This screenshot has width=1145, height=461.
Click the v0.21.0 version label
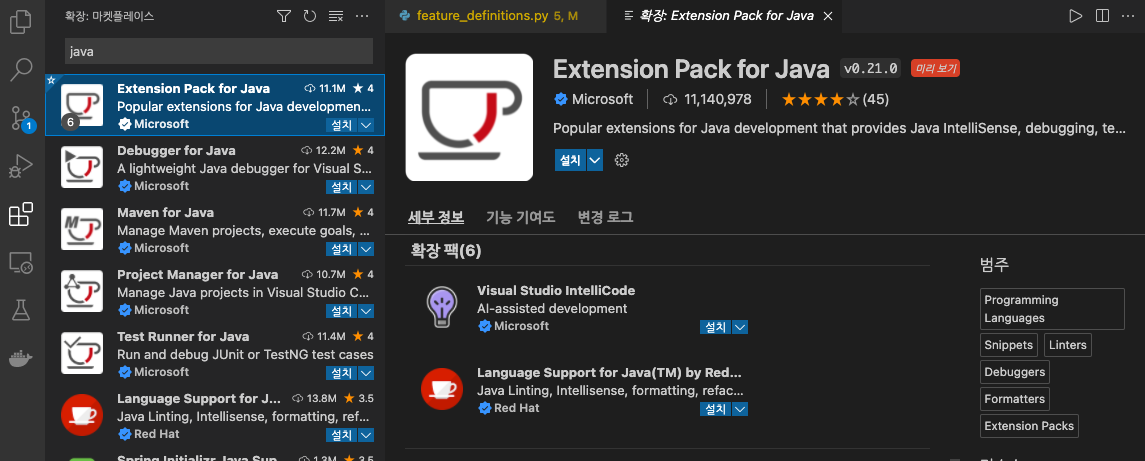coord(871,69)
